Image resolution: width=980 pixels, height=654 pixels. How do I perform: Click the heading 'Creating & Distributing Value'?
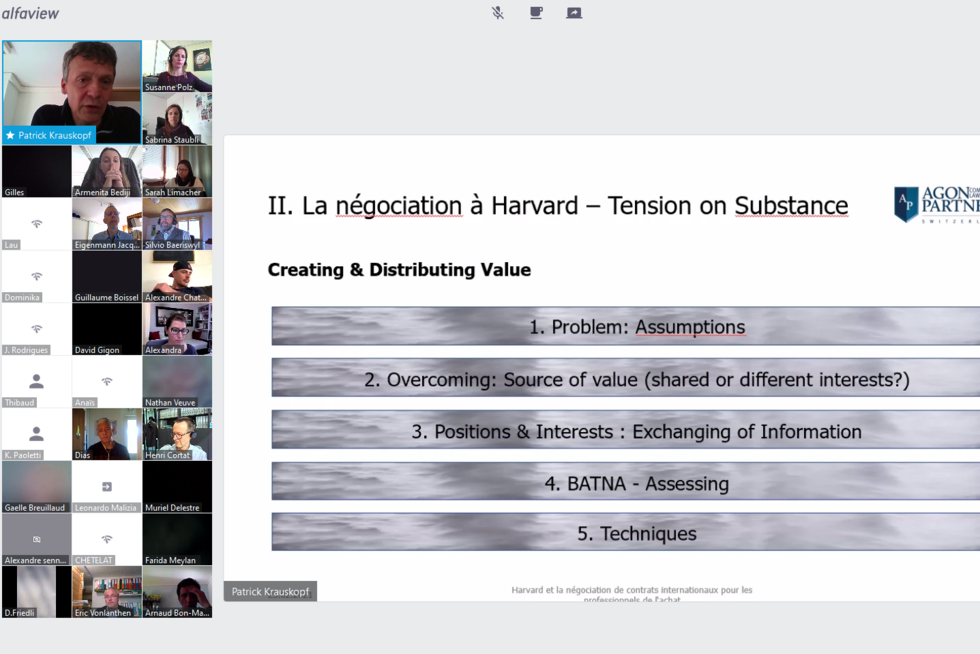(x=399, y=270)
